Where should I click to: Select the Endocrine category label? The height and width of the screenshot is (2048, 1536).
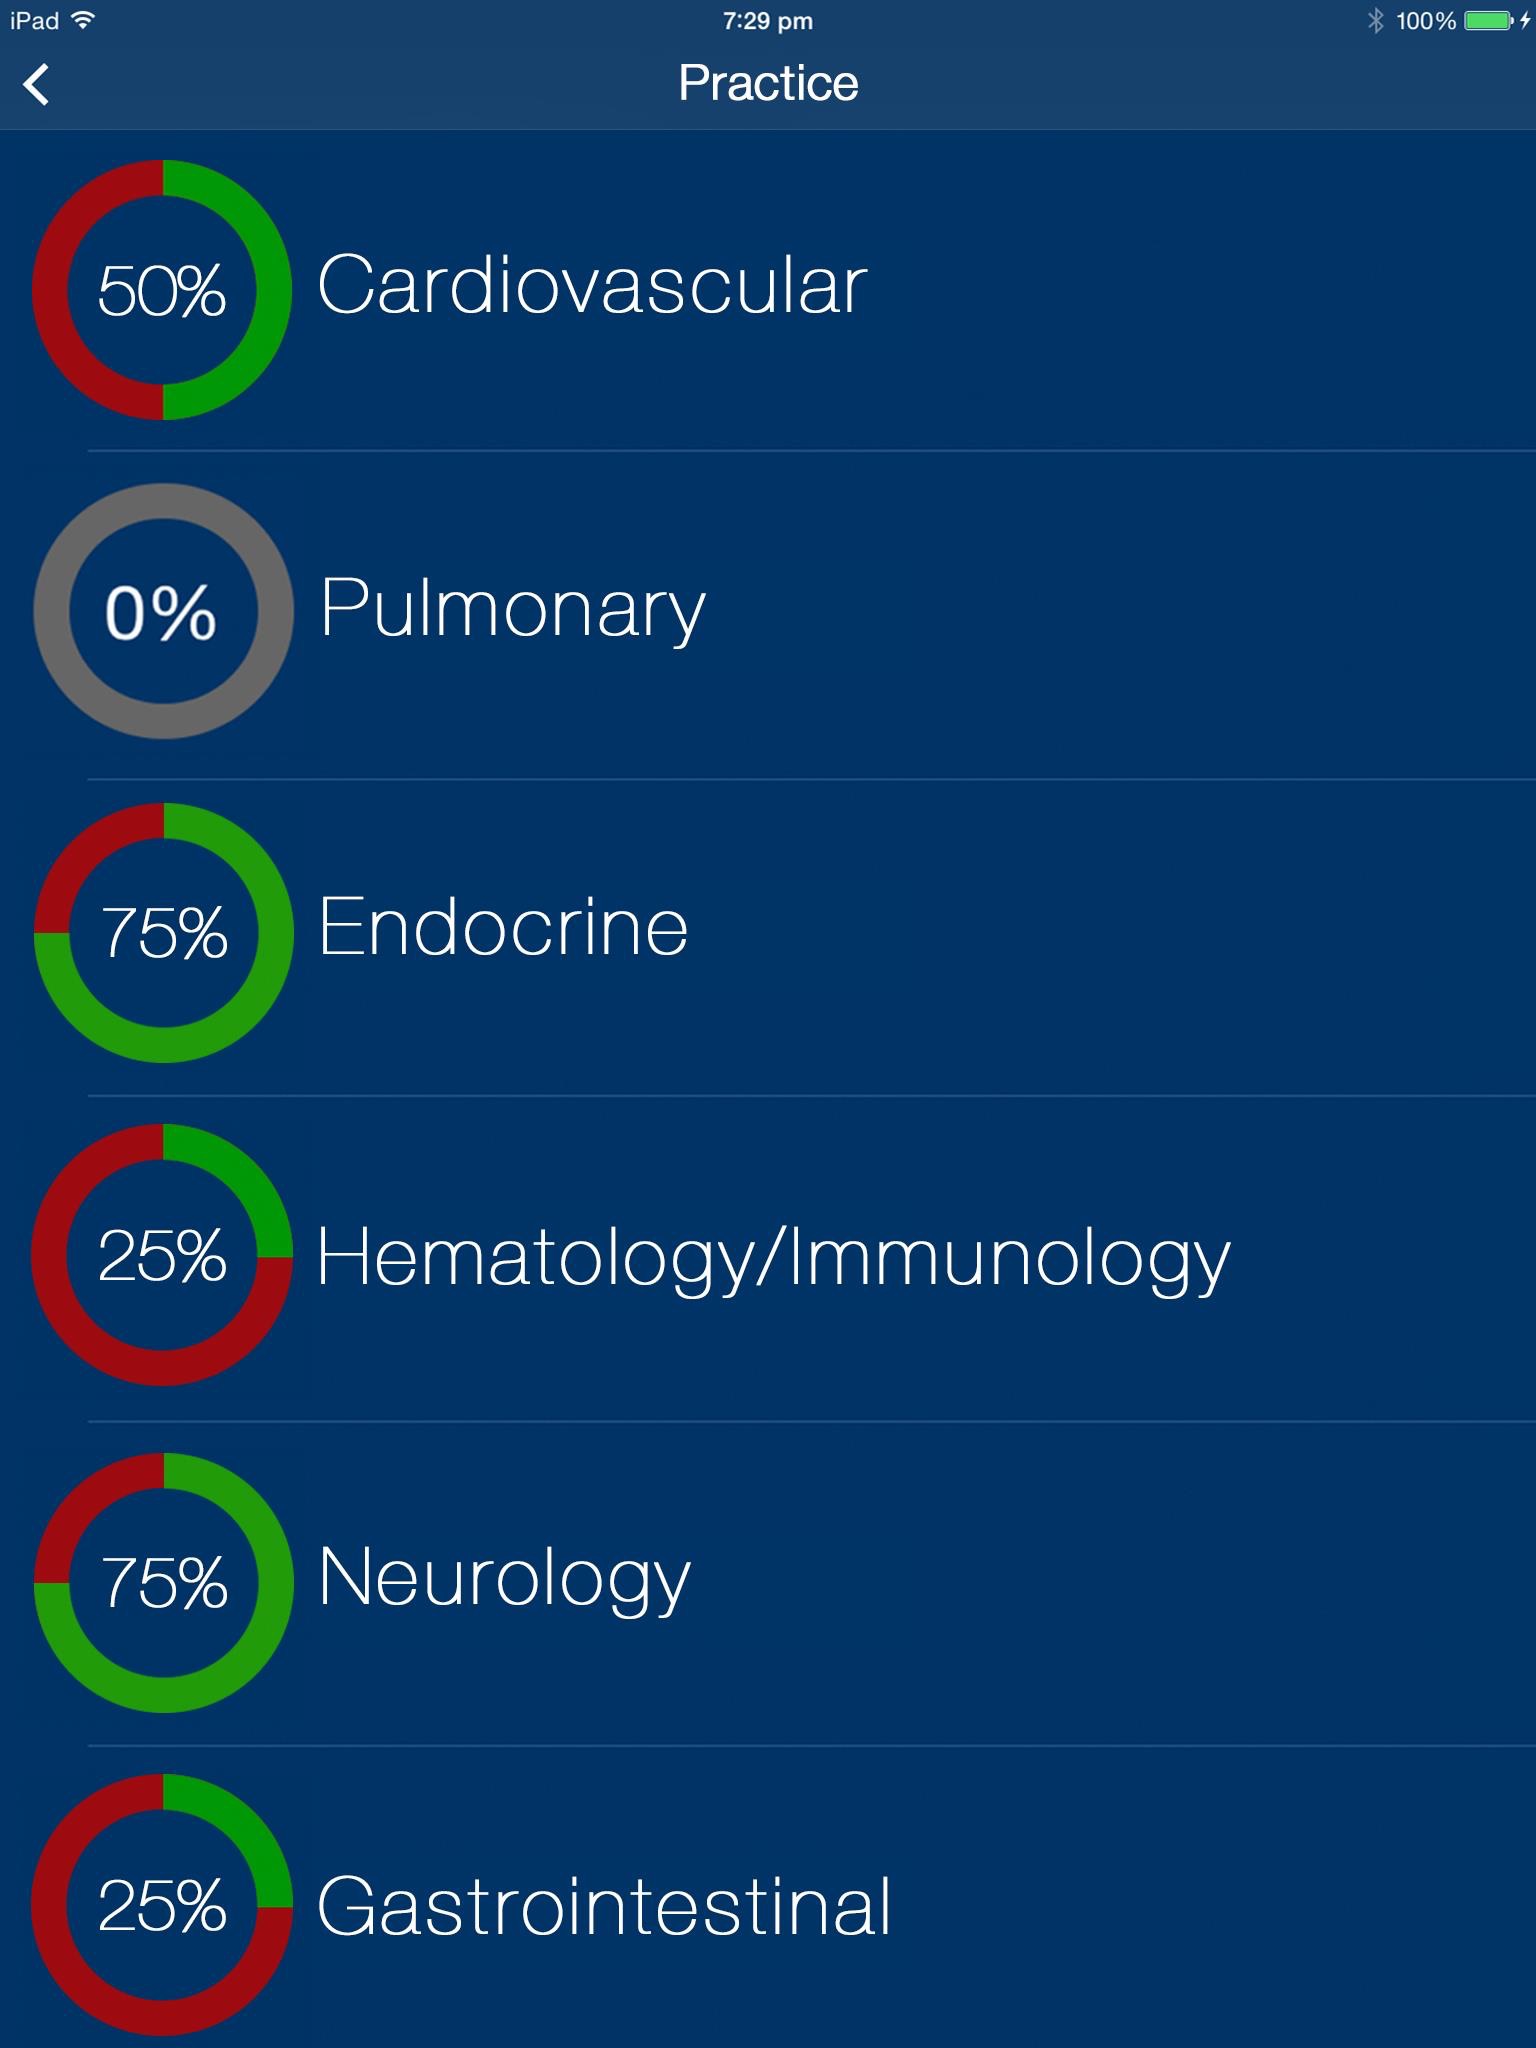pyautogui.click(x=503, y=928)
